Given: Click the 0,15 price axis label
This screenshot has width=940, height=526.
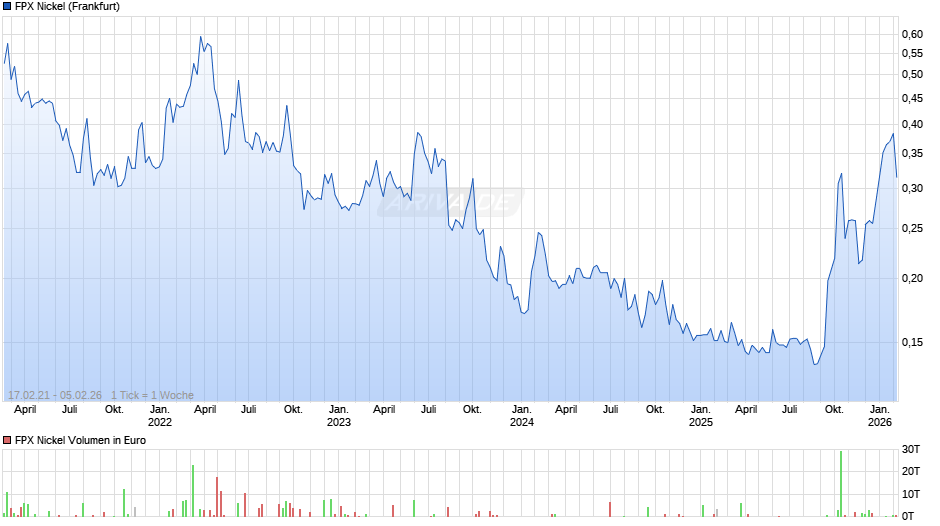Looking at the screenshot, I should [912, 342].
